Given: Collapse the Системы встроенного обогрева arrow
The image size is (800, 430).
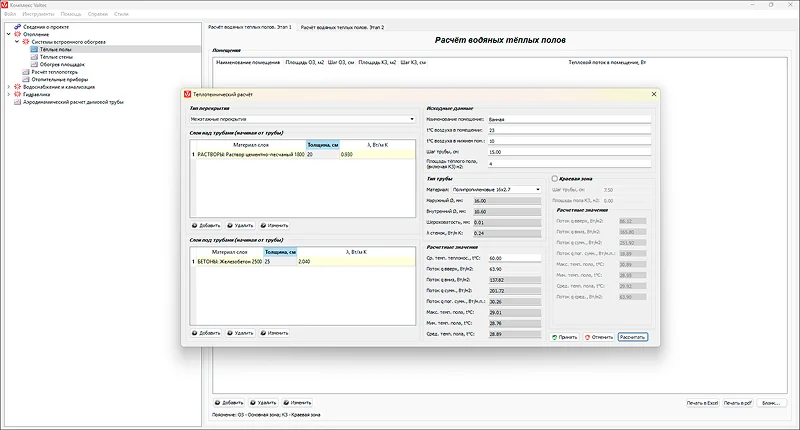Looking at the screenshot, I should (17, 42).
